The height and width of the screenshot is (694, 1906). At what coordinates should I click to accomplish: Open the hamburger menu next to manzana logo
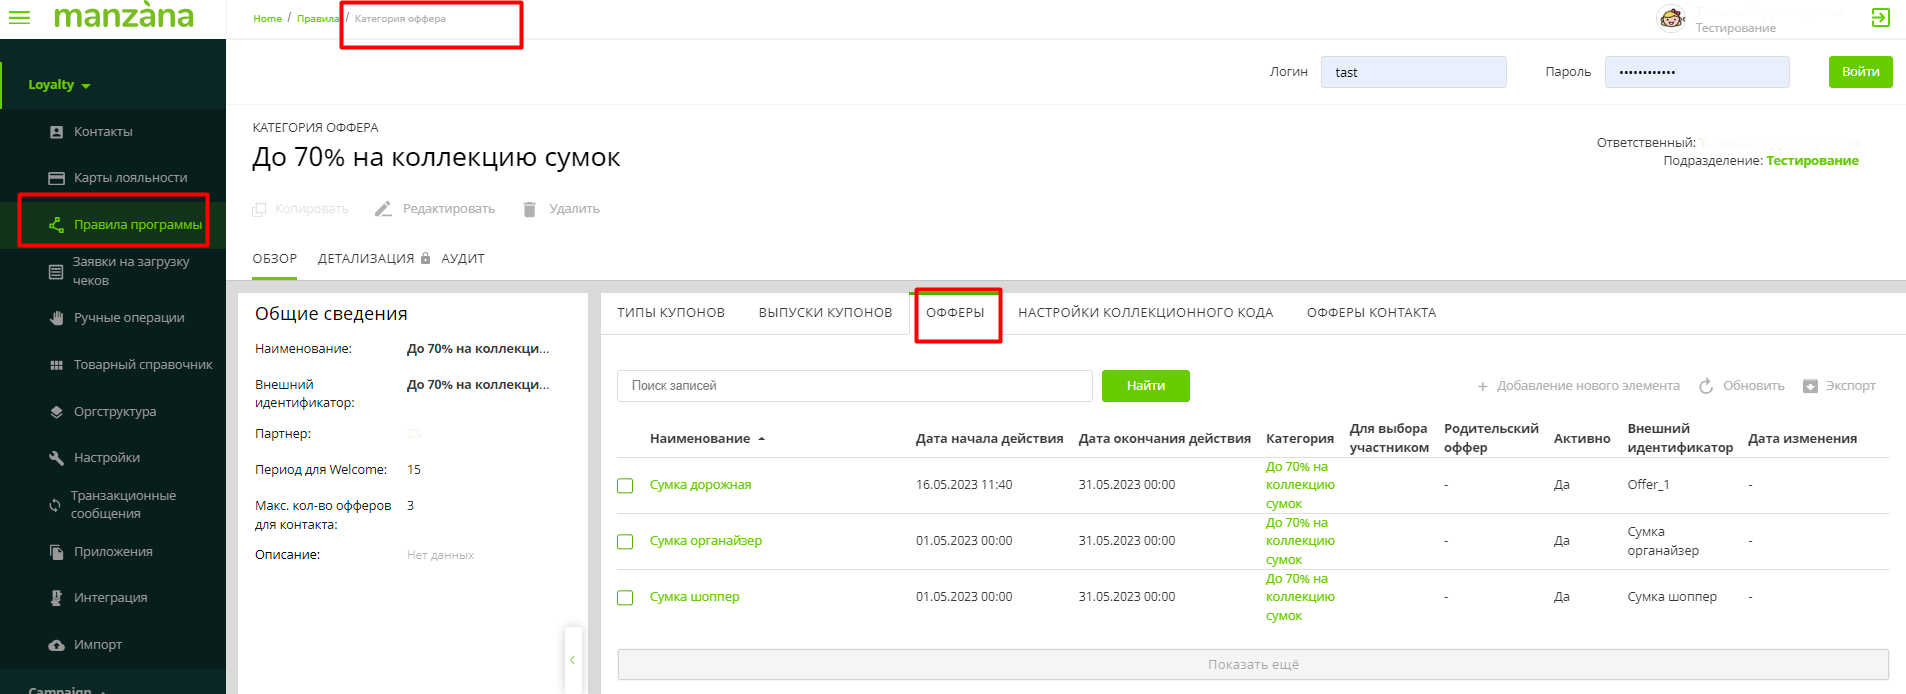coord(19,17)
